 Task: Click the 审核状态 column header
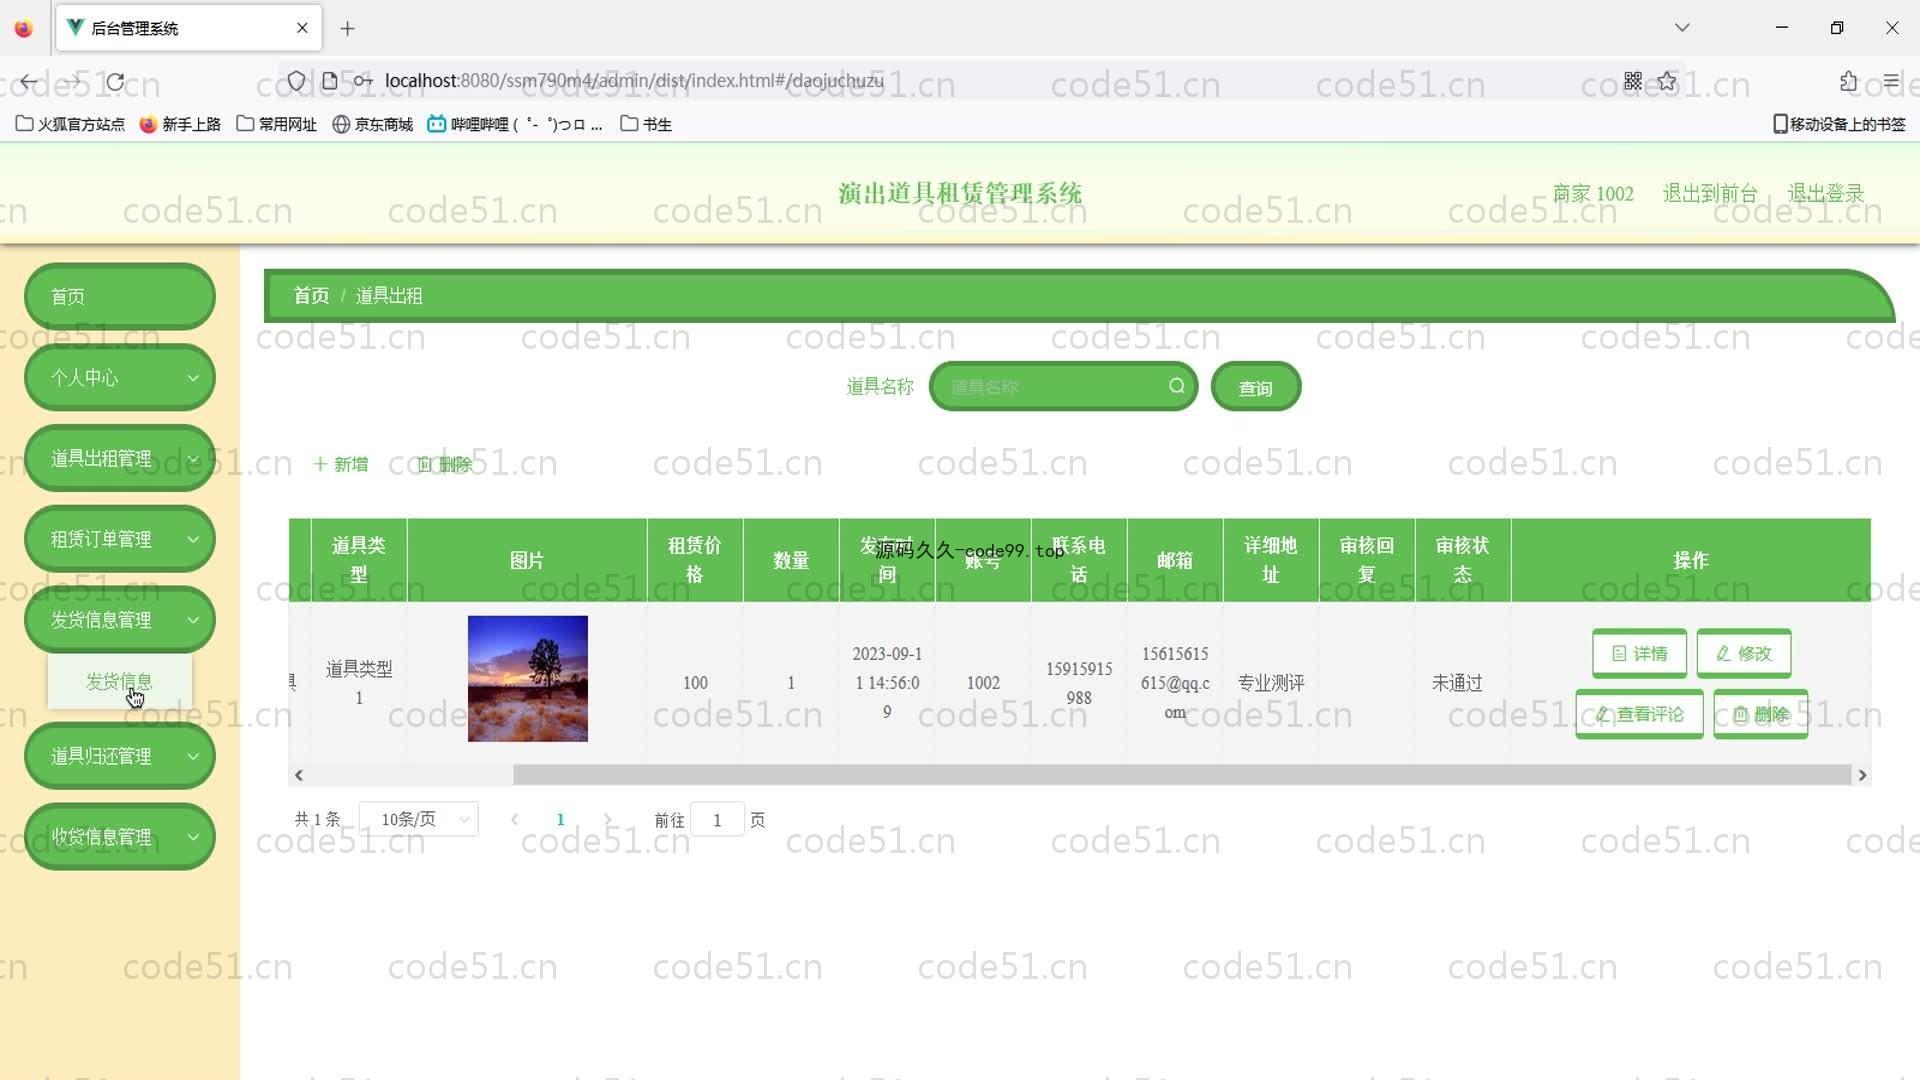tap(1463, 560)
